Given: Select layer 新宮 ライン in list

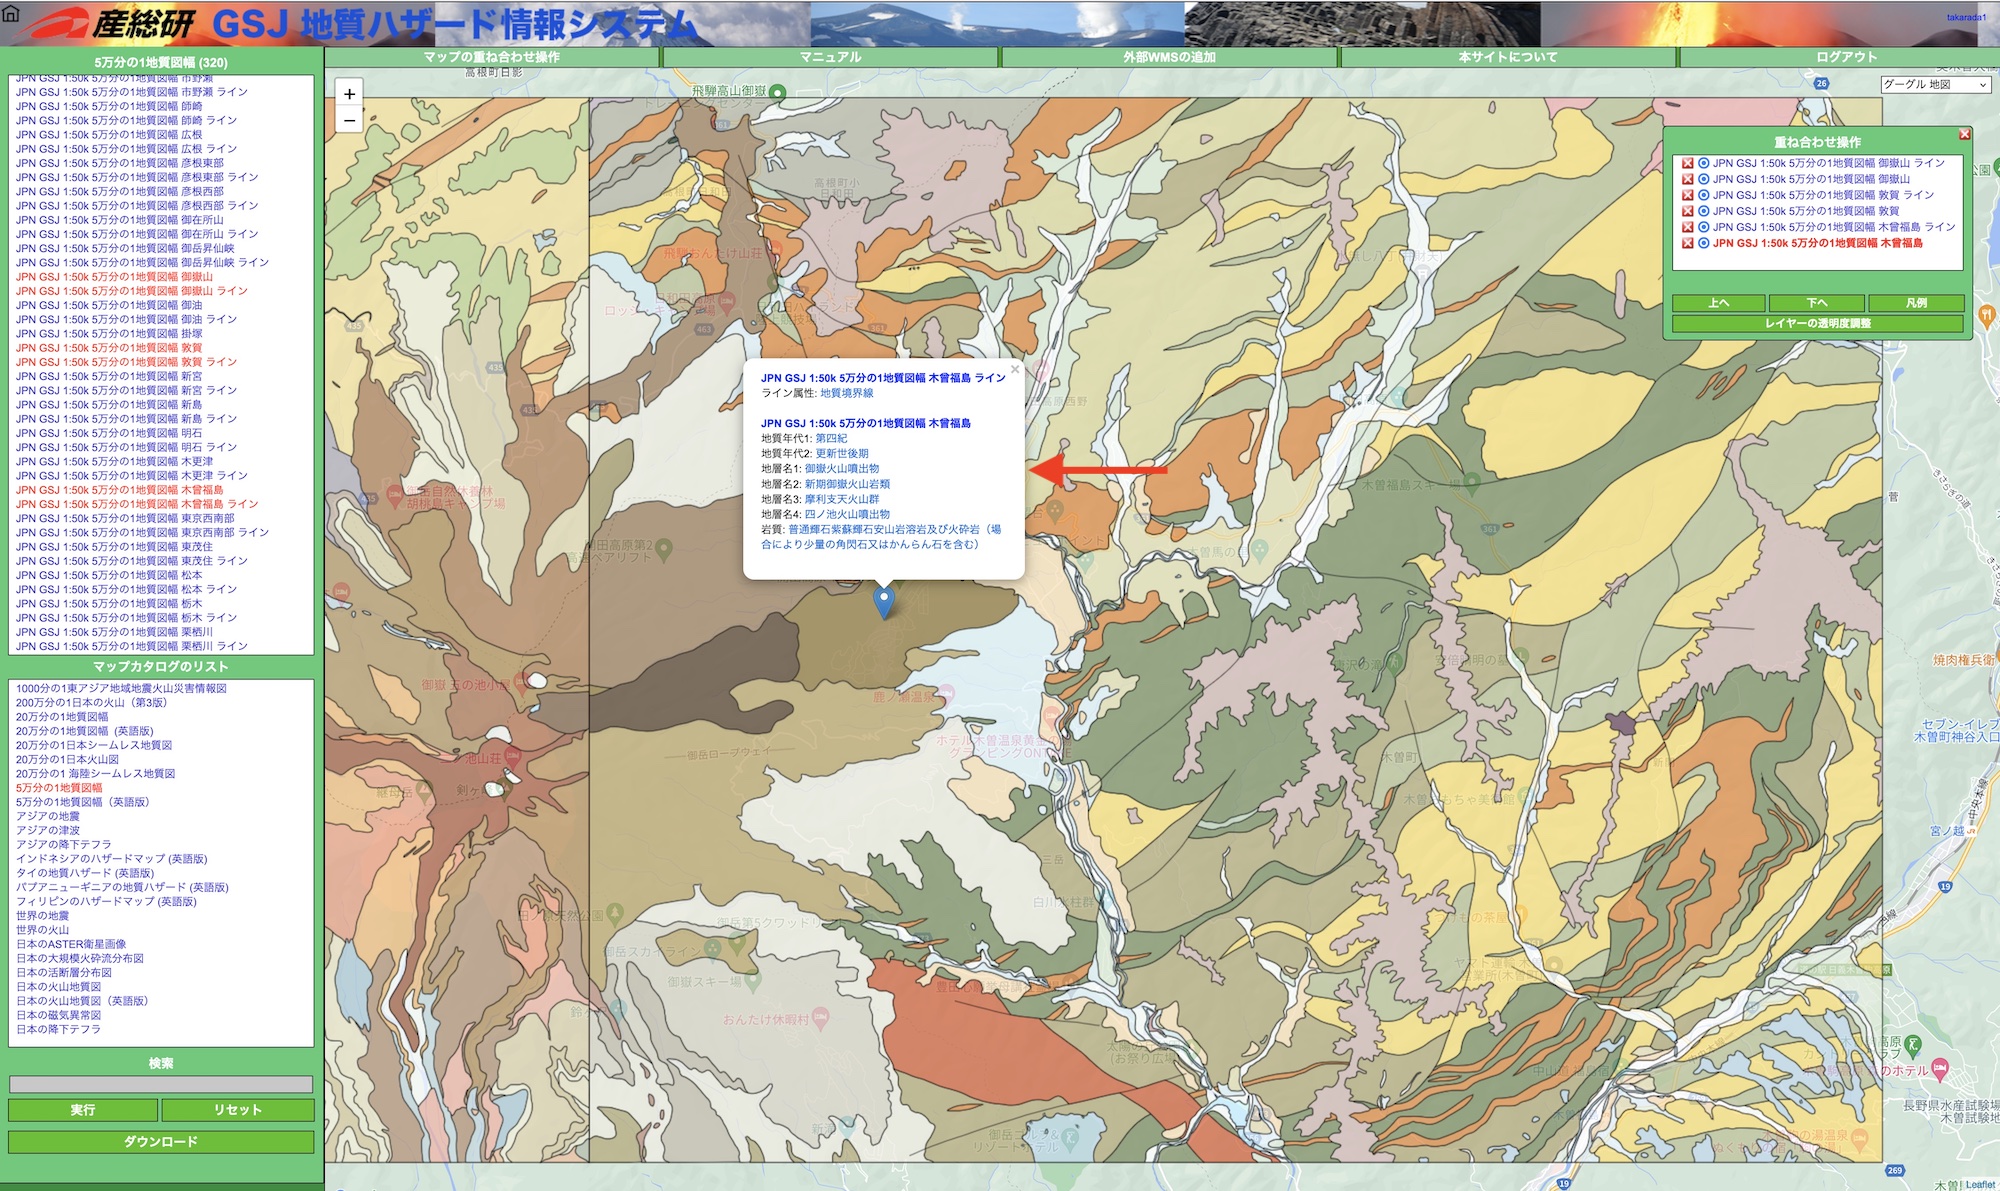Looking at the screenshot, I should point(126,390).
